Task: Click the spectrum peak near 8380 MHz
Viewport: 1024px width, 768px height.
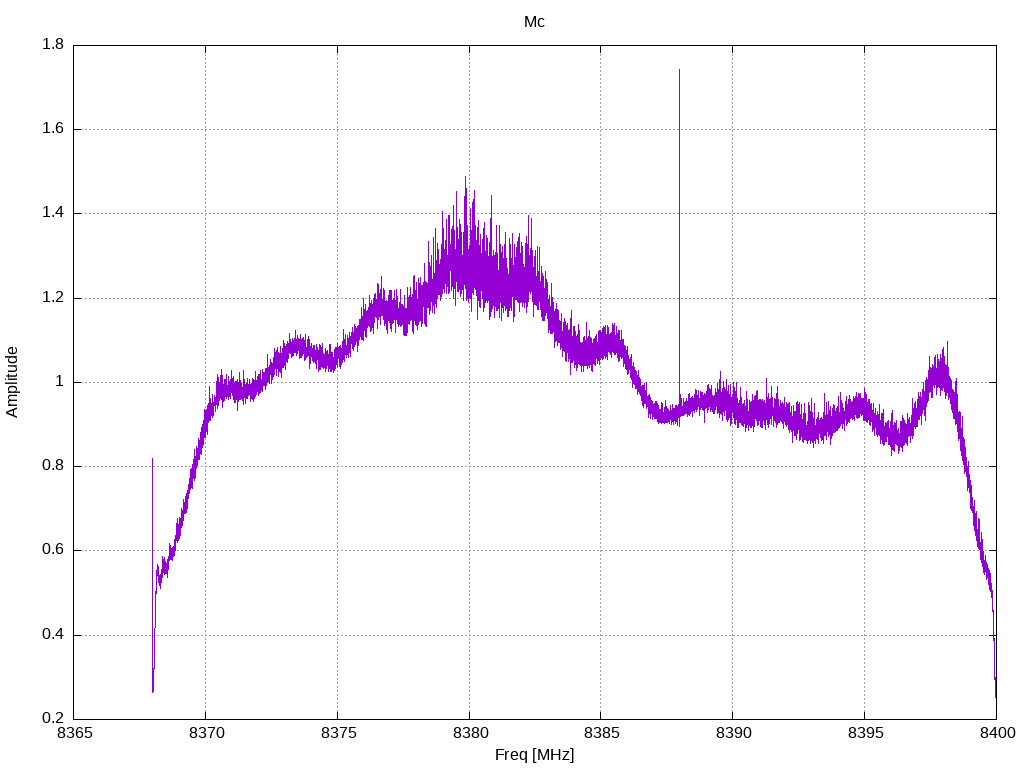Action: 466,178
